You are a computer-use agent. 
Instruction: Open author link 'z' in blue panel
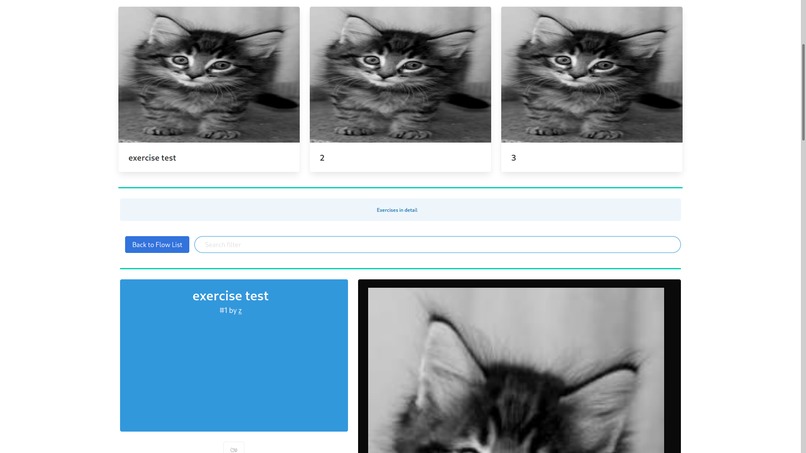(240, 311)
